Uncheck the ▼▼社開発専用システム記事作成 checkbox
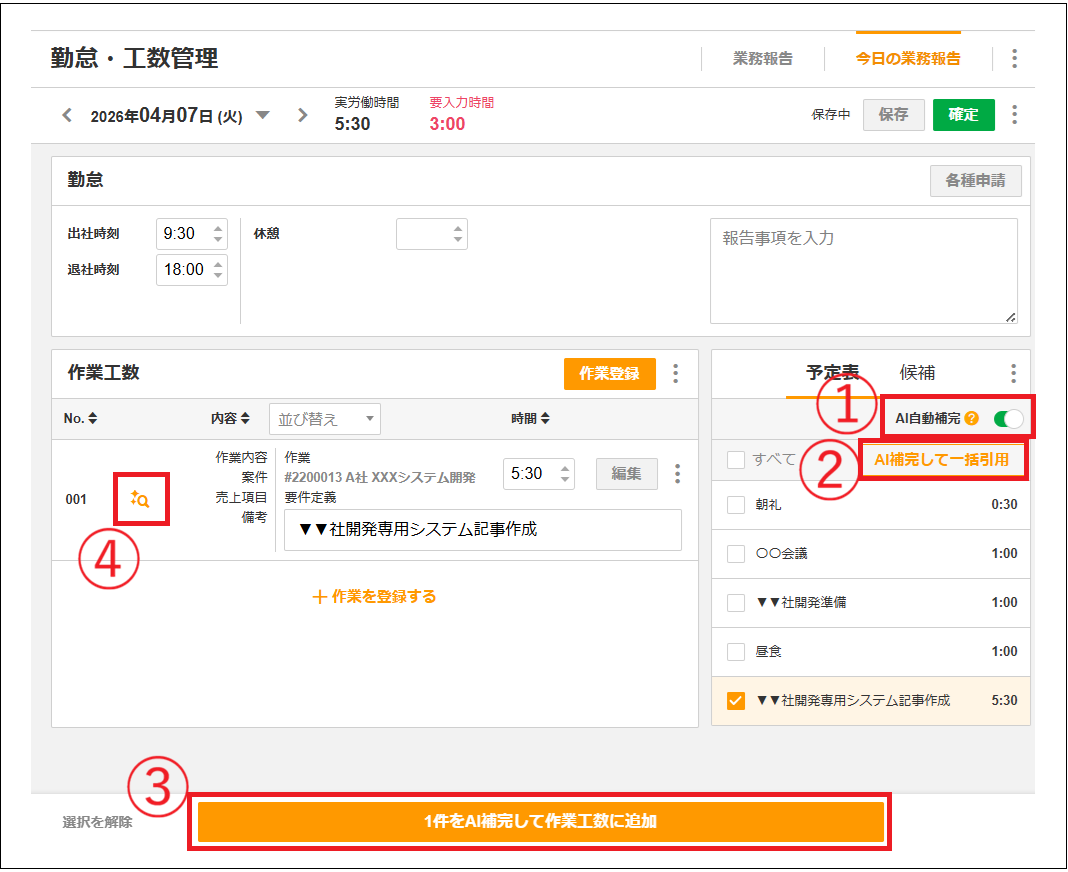1068x872 pixels. [736, 701]
